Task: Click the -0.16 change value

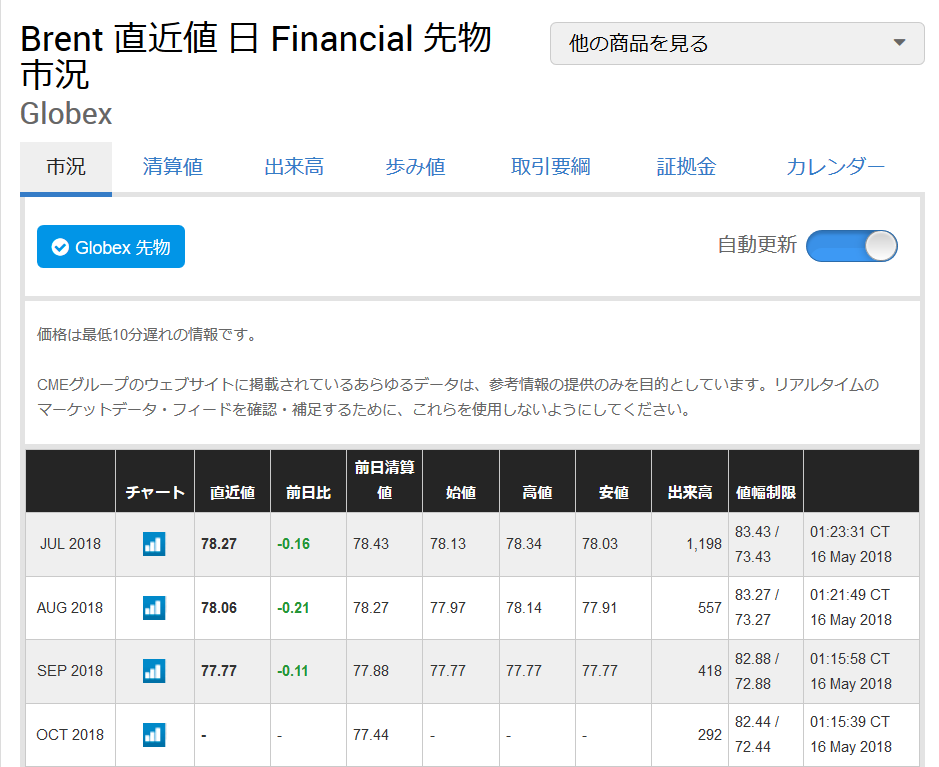Action: tap(293, 544)
